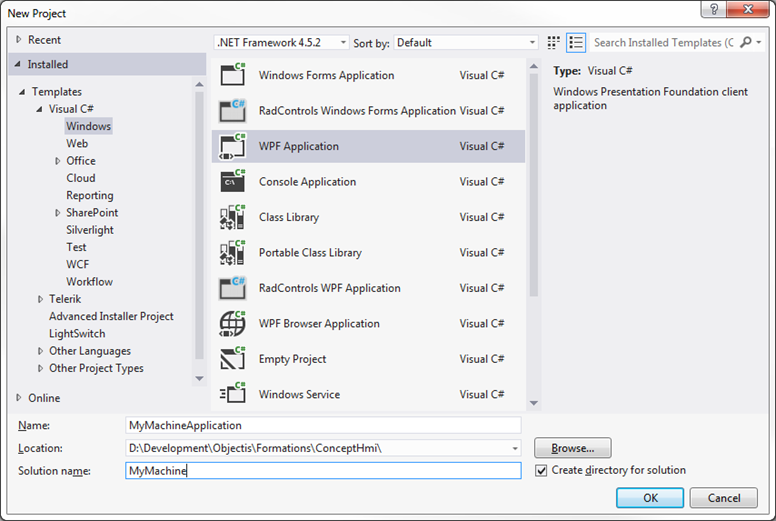Select the Windows Forms Application name

[x=327, y=75]
